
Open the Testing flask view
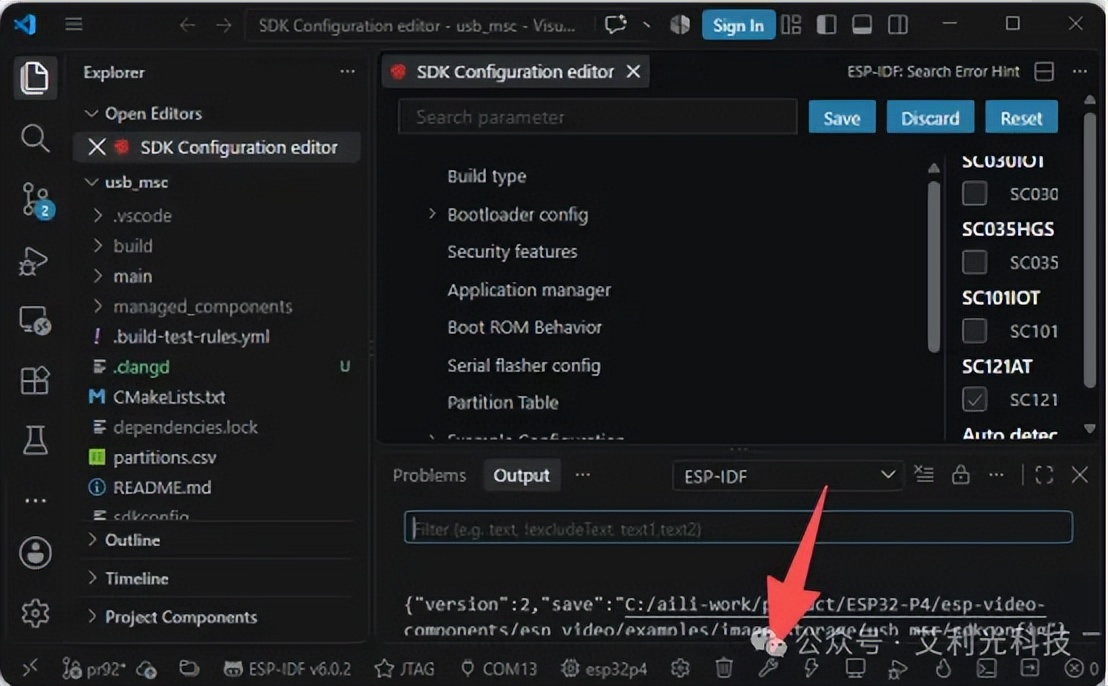click(35, 440)
